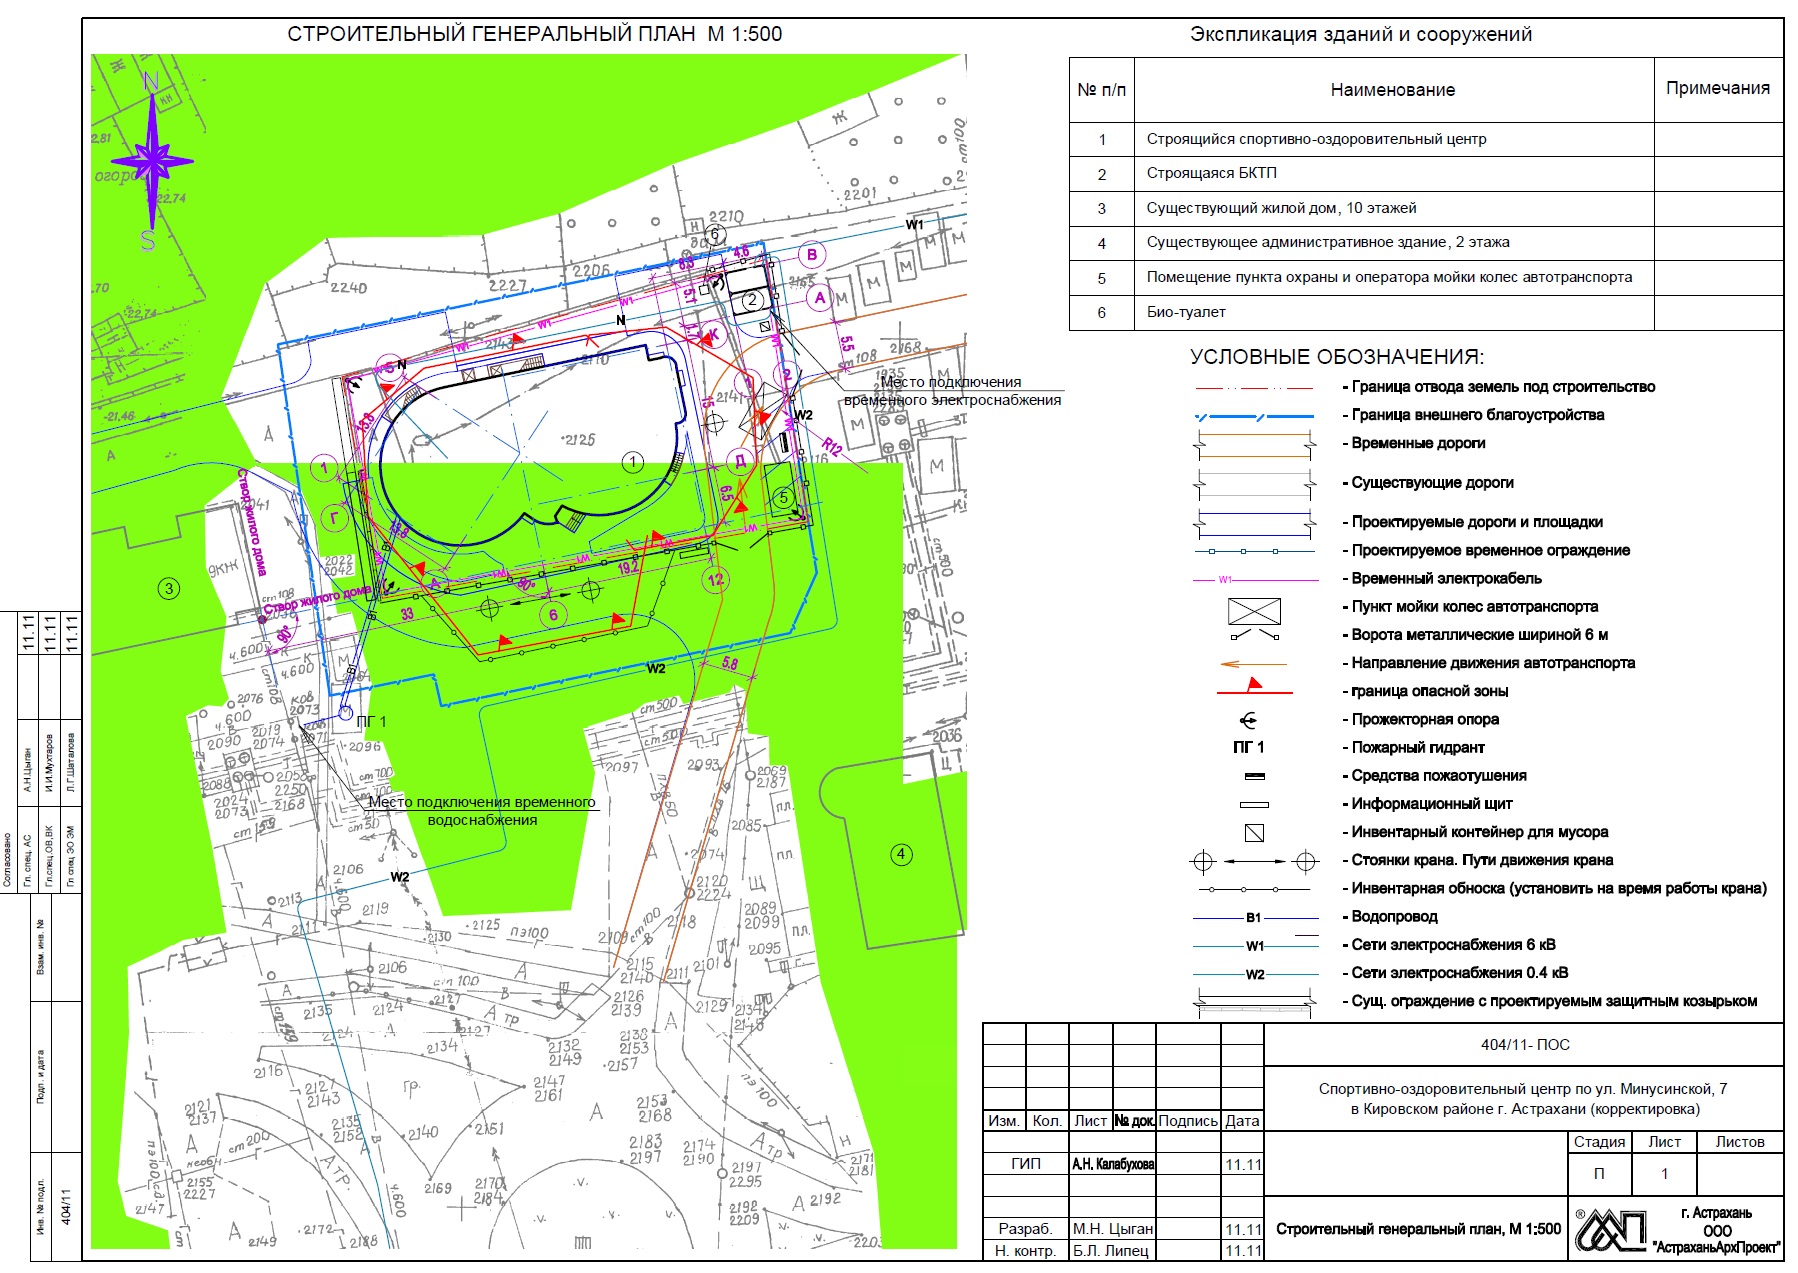Select the 6 m metal gates legend symbol

[1254, 634]
